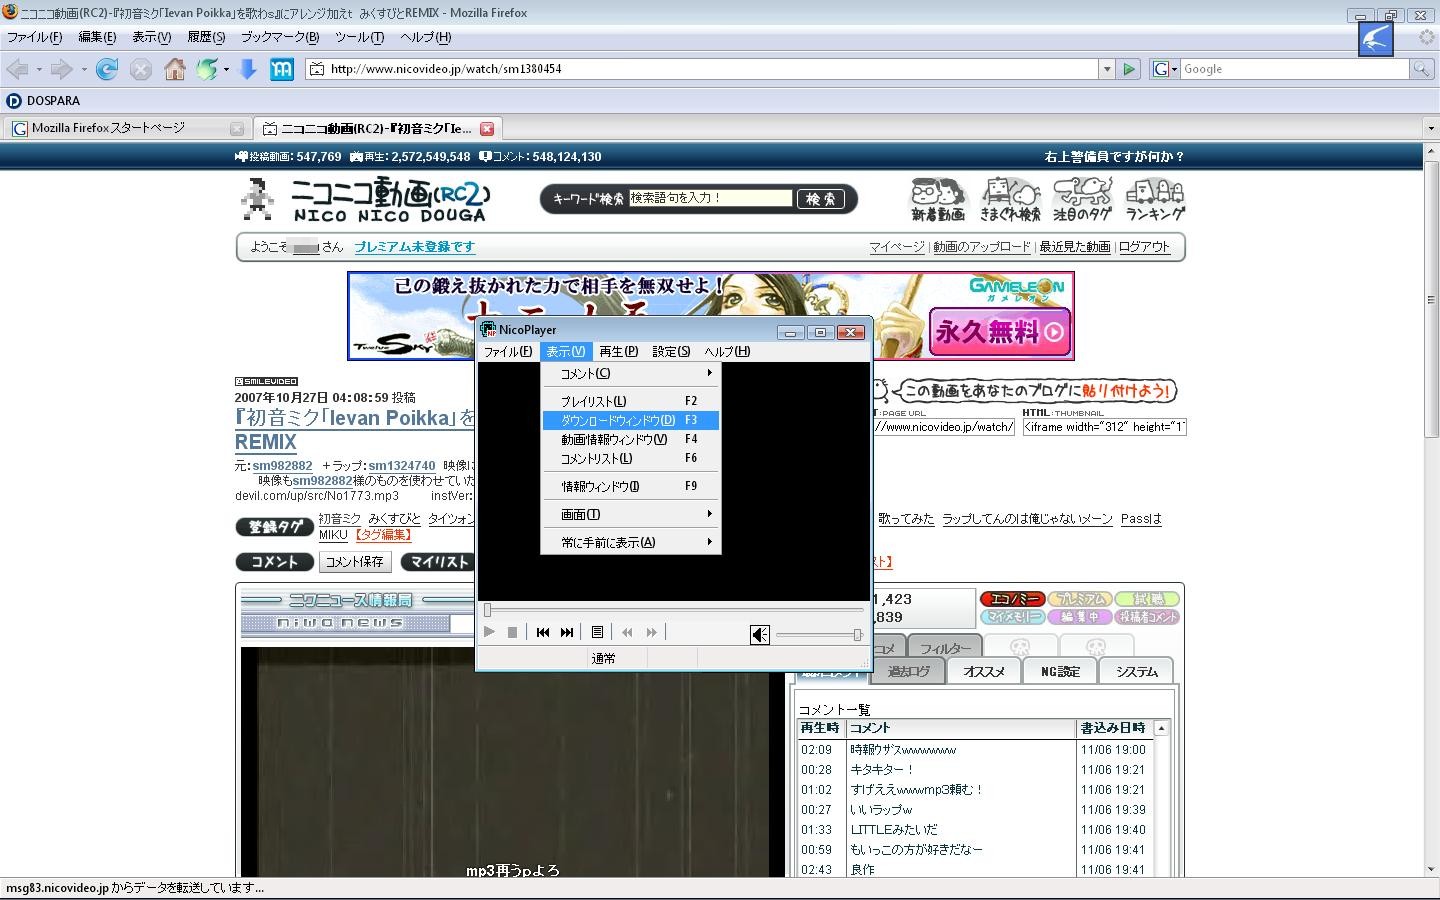Click the Firefox stop loading button
The image size is (1440, 900).
141,69
